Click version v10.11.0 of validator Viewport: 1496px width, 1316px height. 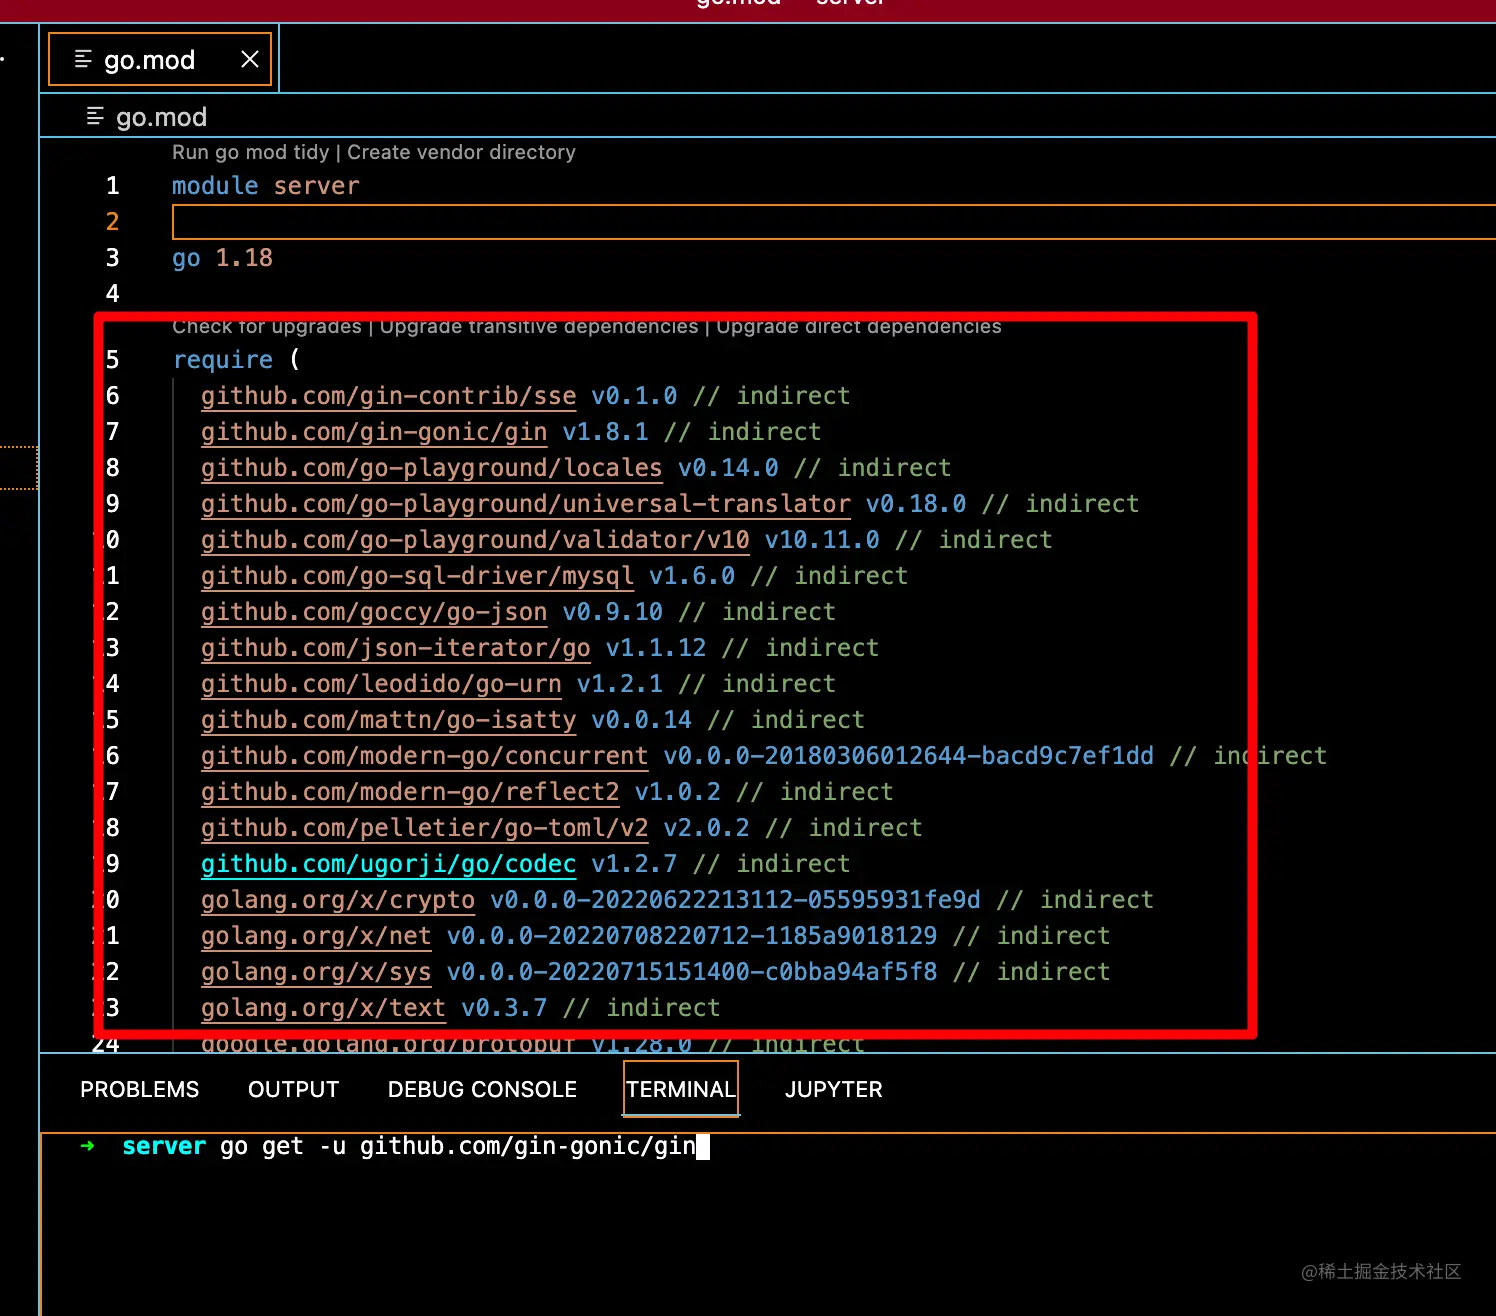click(822, 540)
